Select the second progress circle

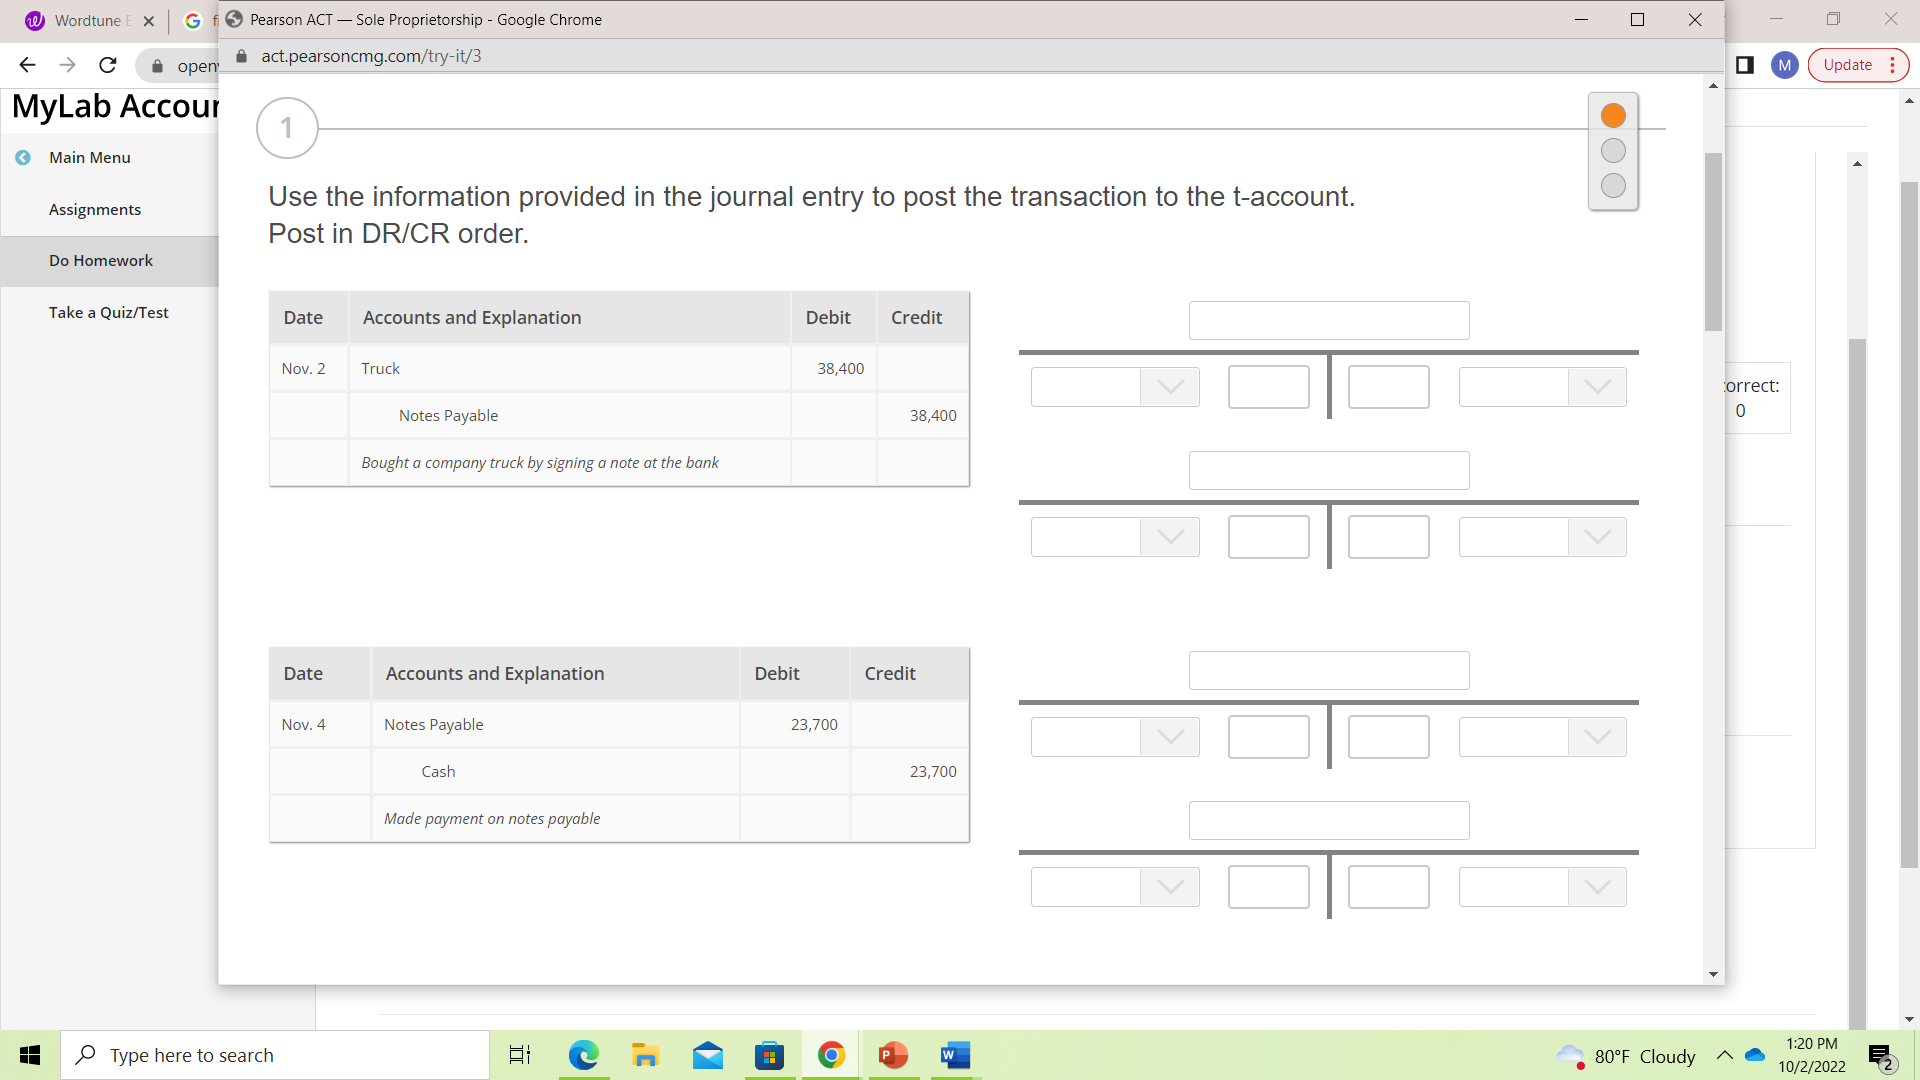tap(1612, 150)
